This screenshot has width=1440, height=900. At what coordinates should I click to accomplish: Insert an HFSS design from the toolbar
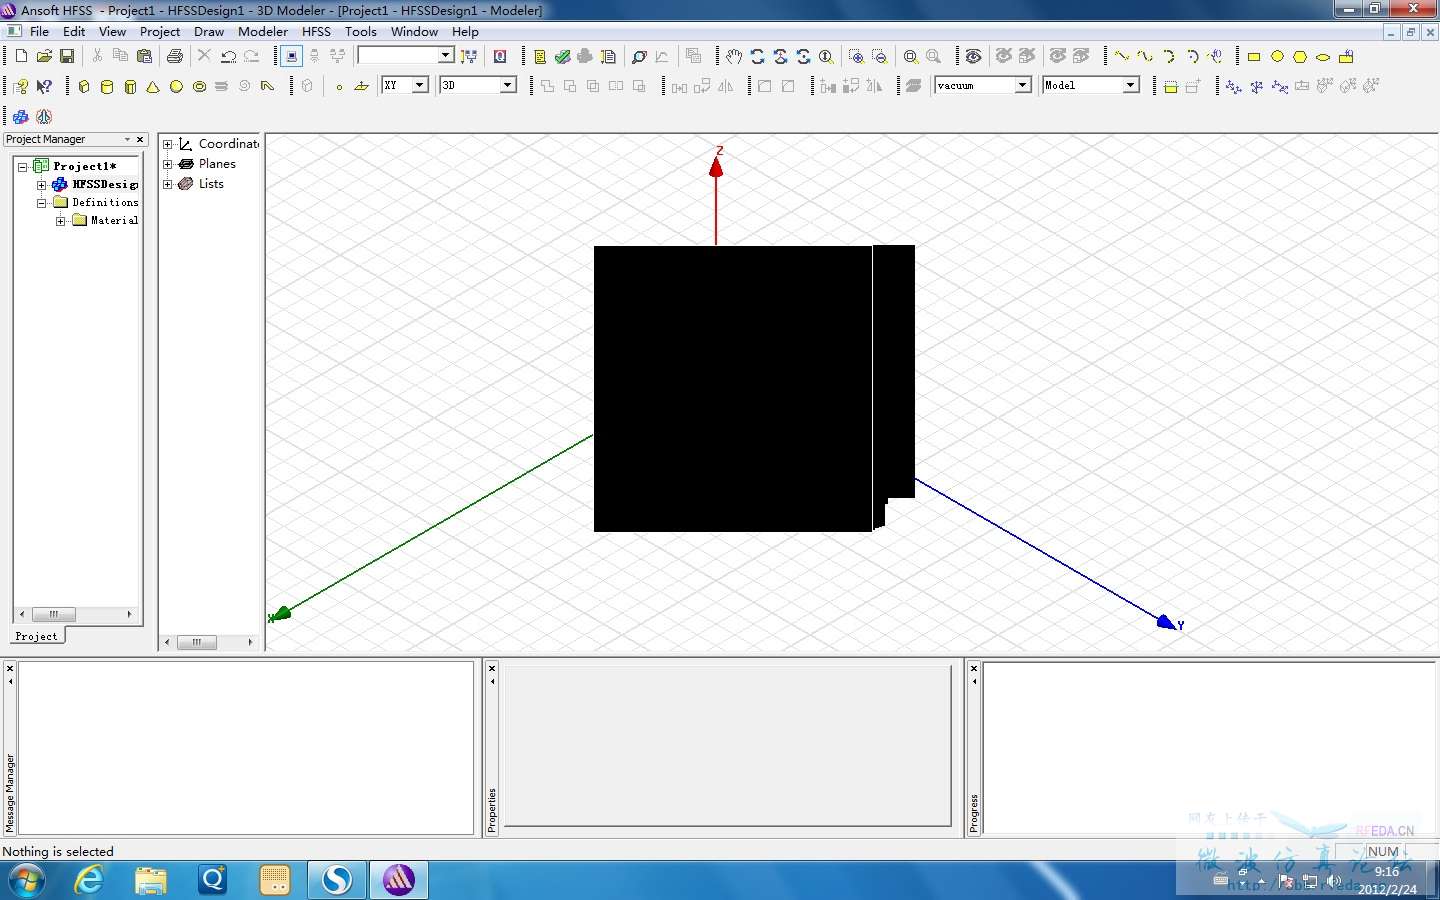pyautogui.click(x=20, y=117)
